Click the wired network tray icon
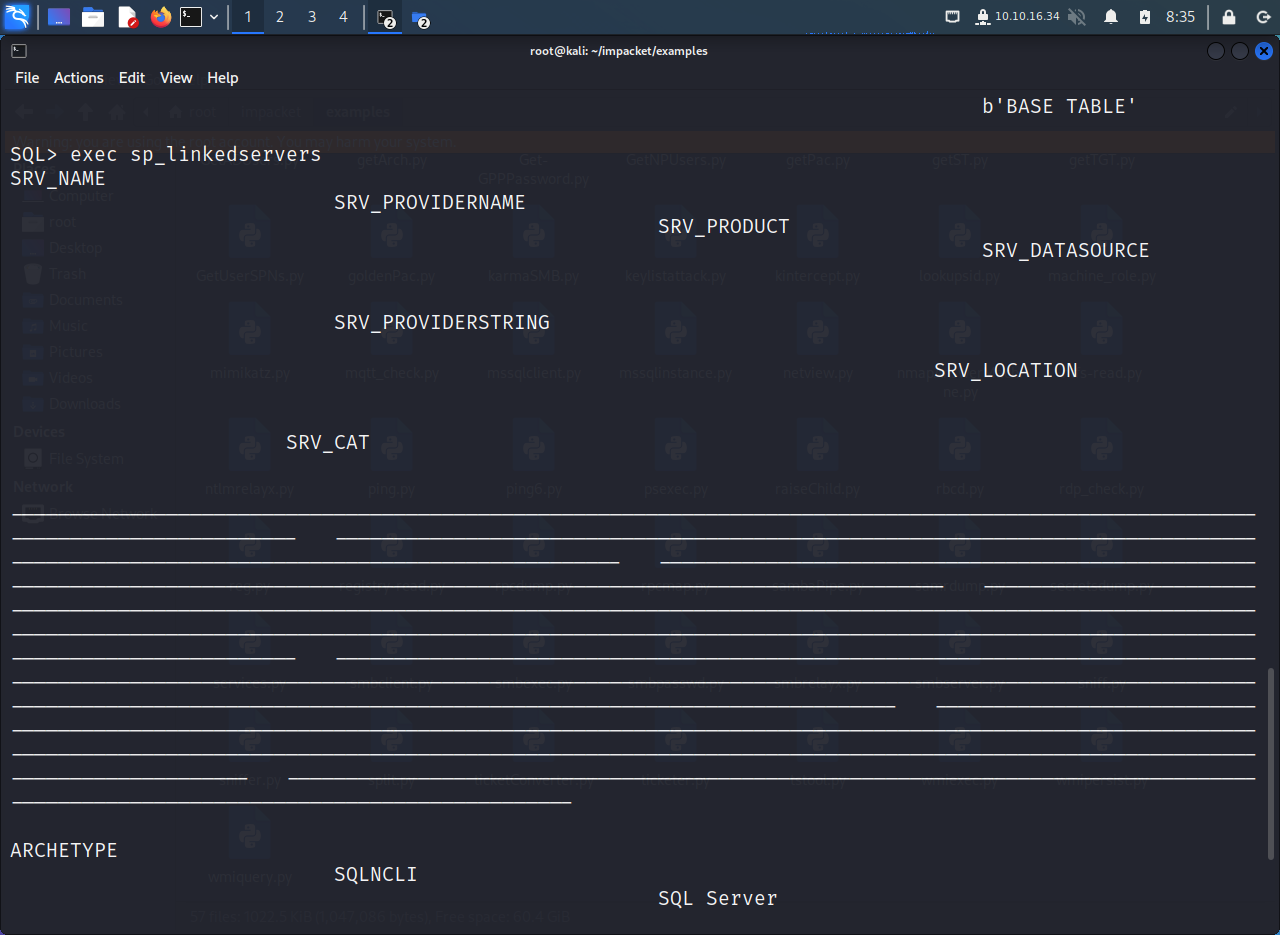Image resolution: width=1280 pixels, height=935 pixels. (x=953, y=17)
